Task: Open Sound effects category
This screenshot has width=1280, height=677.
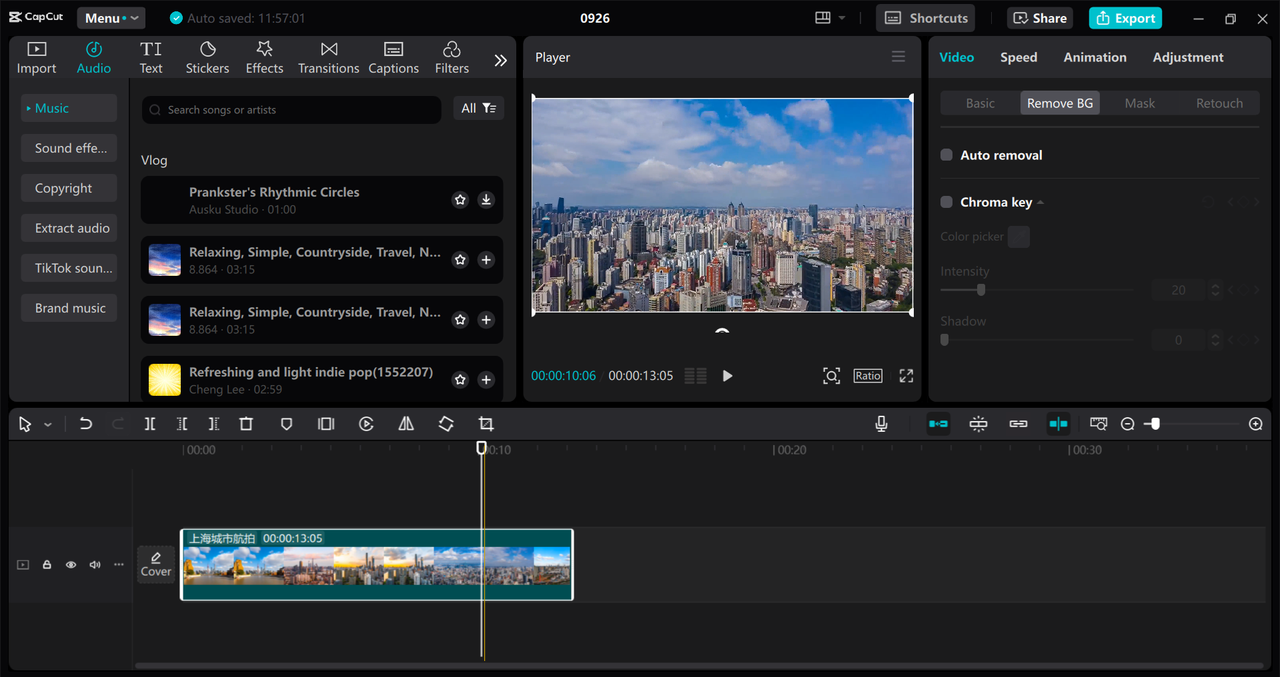Action: coord(70,148)
